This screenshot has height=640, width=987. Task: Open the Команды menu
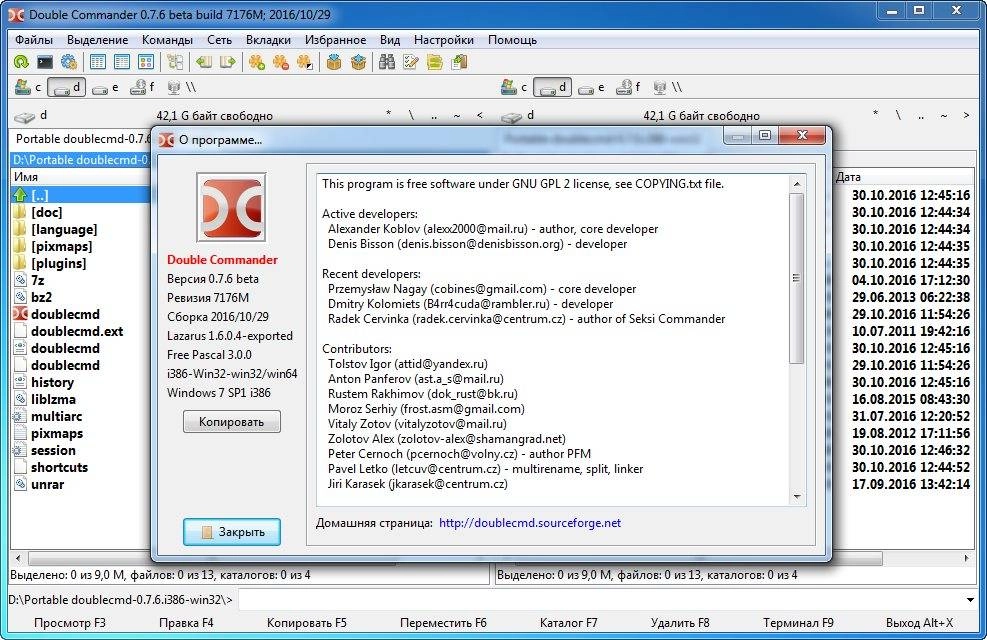(x=167, y=40)
